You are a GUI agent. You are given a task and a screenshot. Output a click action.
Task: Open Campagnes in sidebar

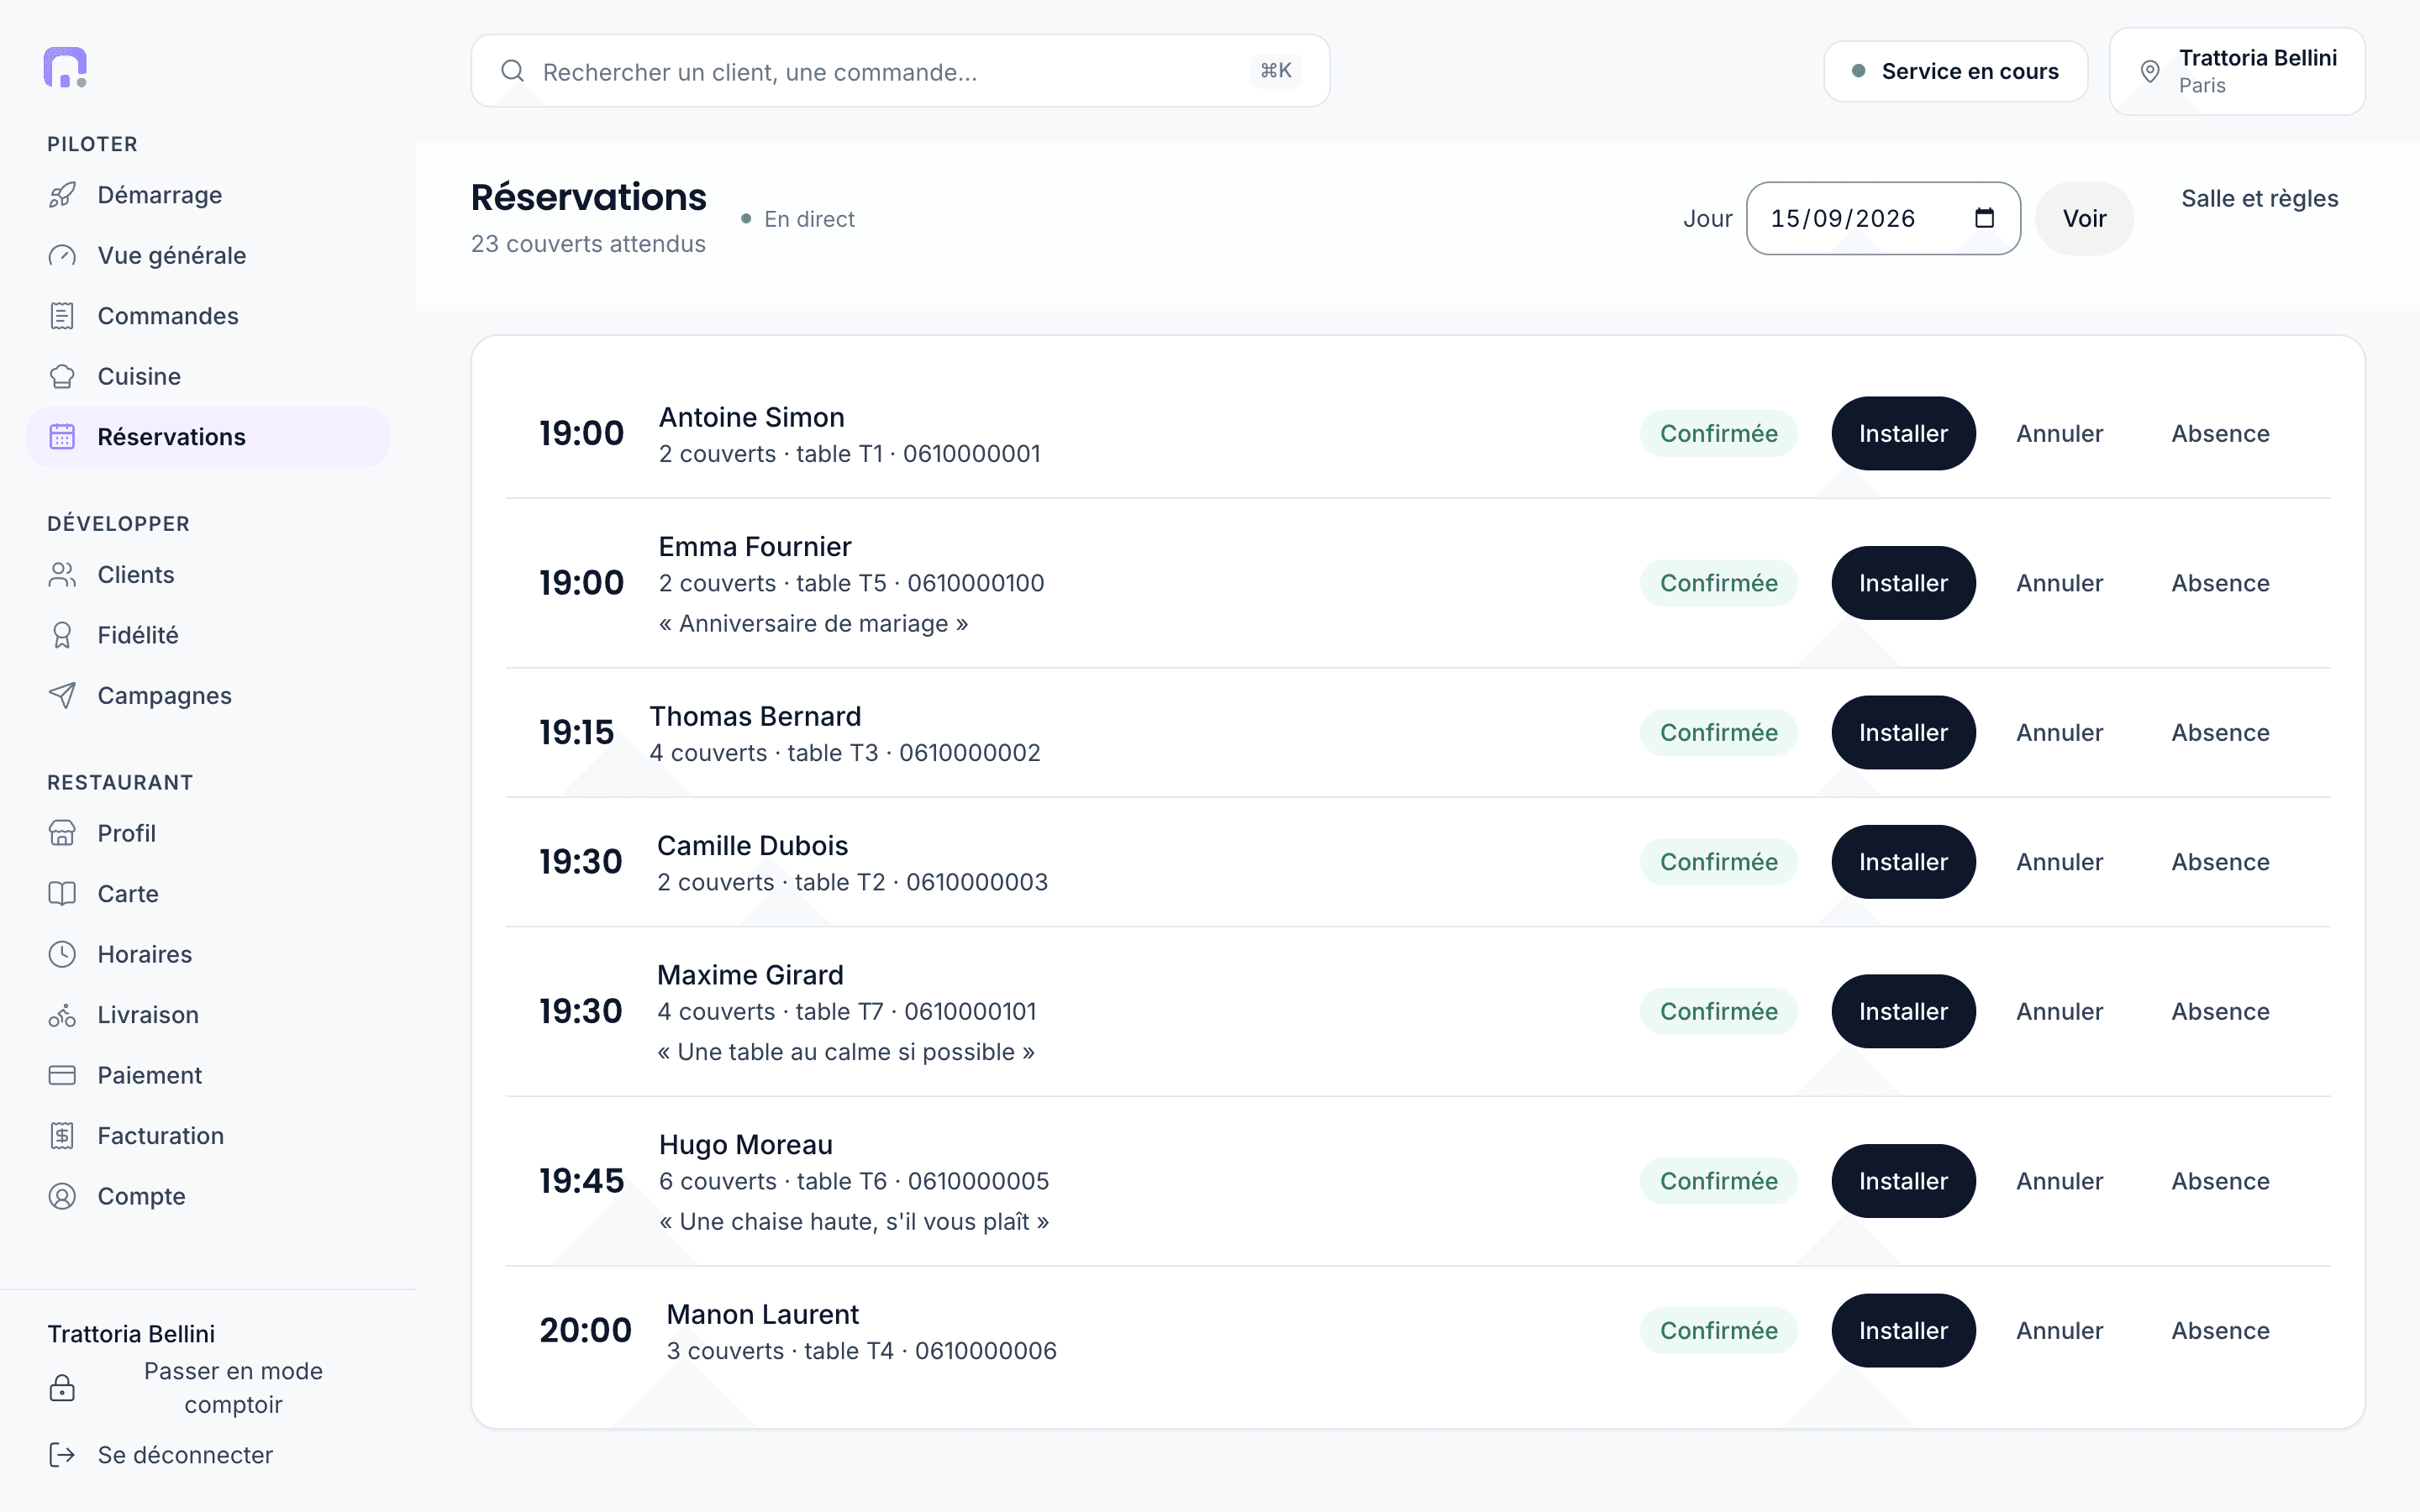pyautogui.click(x=208, y=696)
